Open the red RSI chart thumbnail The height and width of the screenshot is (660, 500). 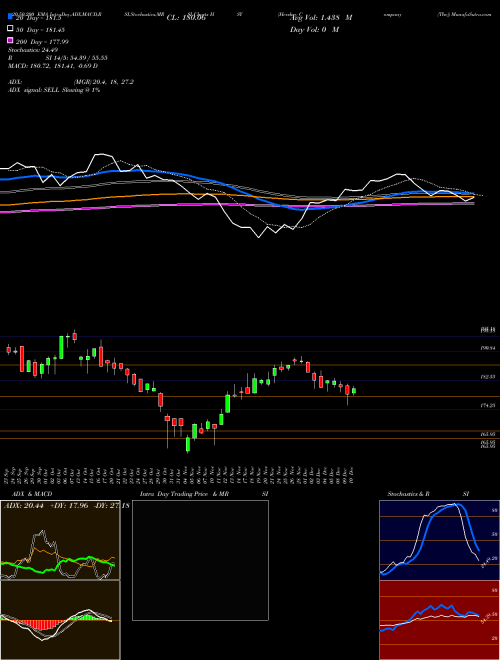pyautogui.click(x=439, y=620)
